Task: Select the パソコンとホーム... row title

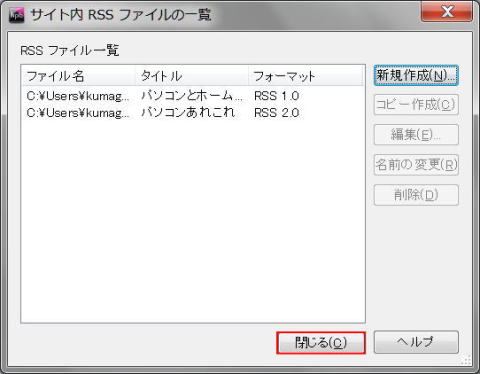Action: pyautogui.click(x=192, y=96)
